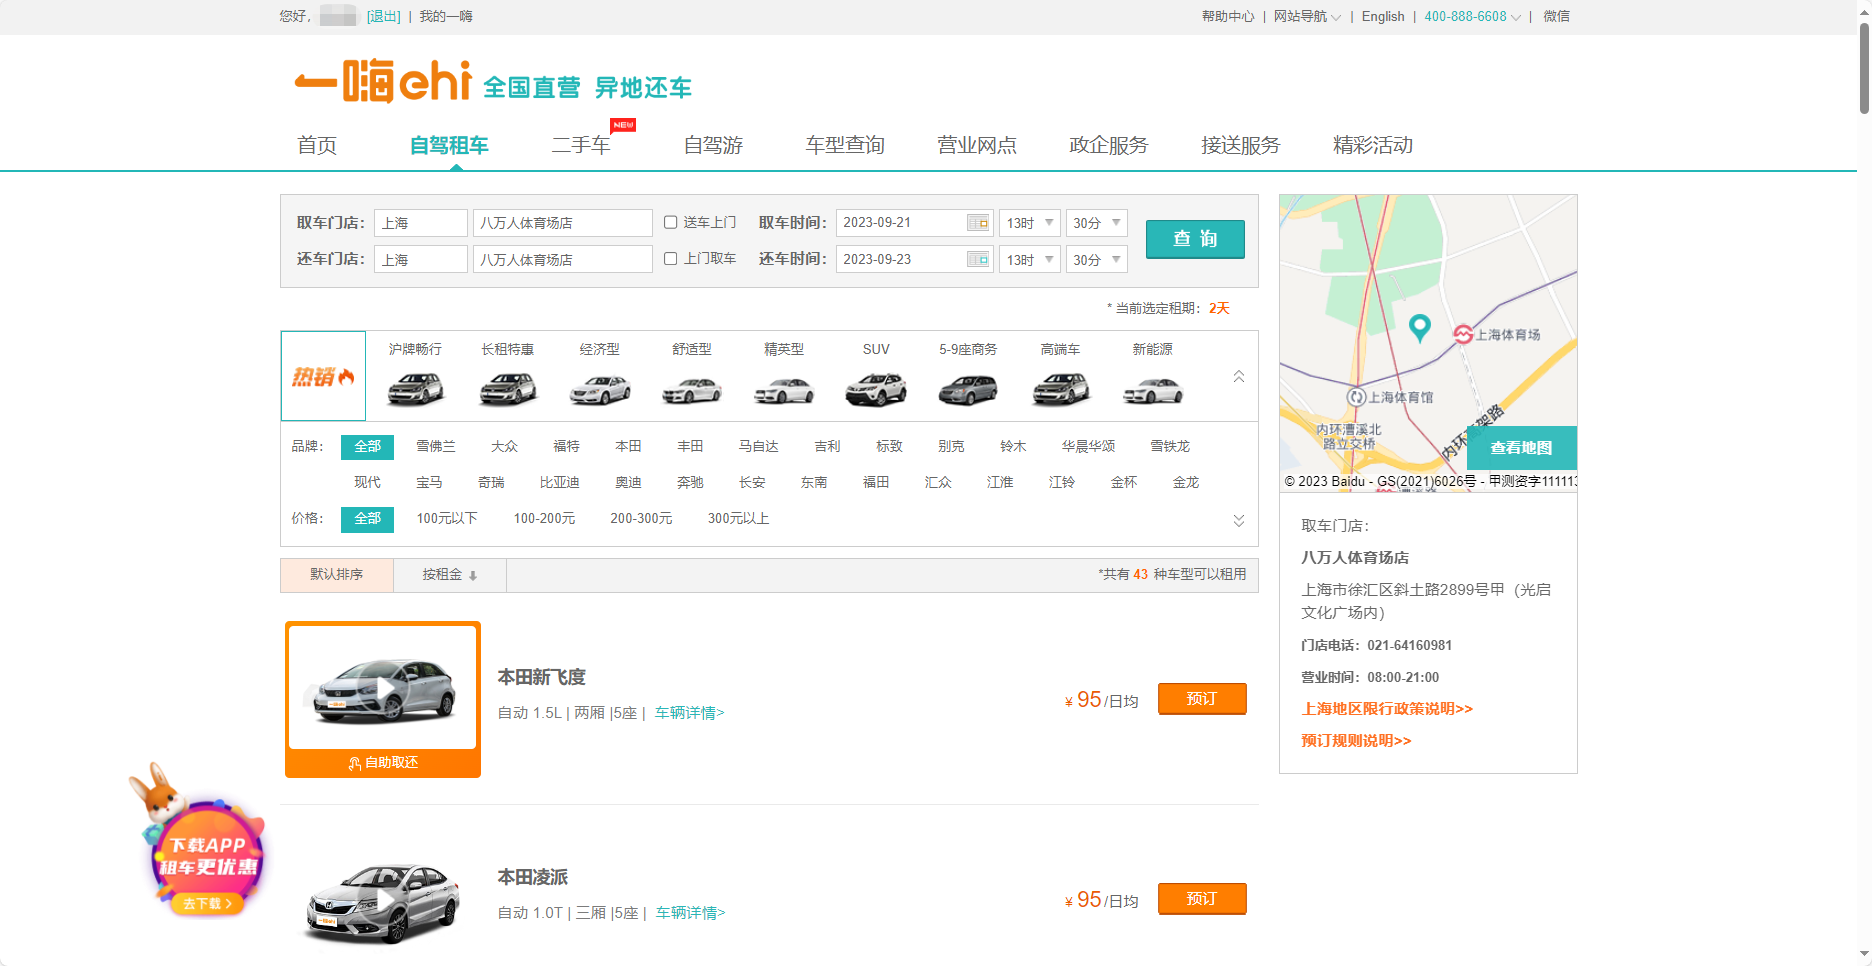
Task: Click 退出 logout link
Action: [x=384, y=16]
